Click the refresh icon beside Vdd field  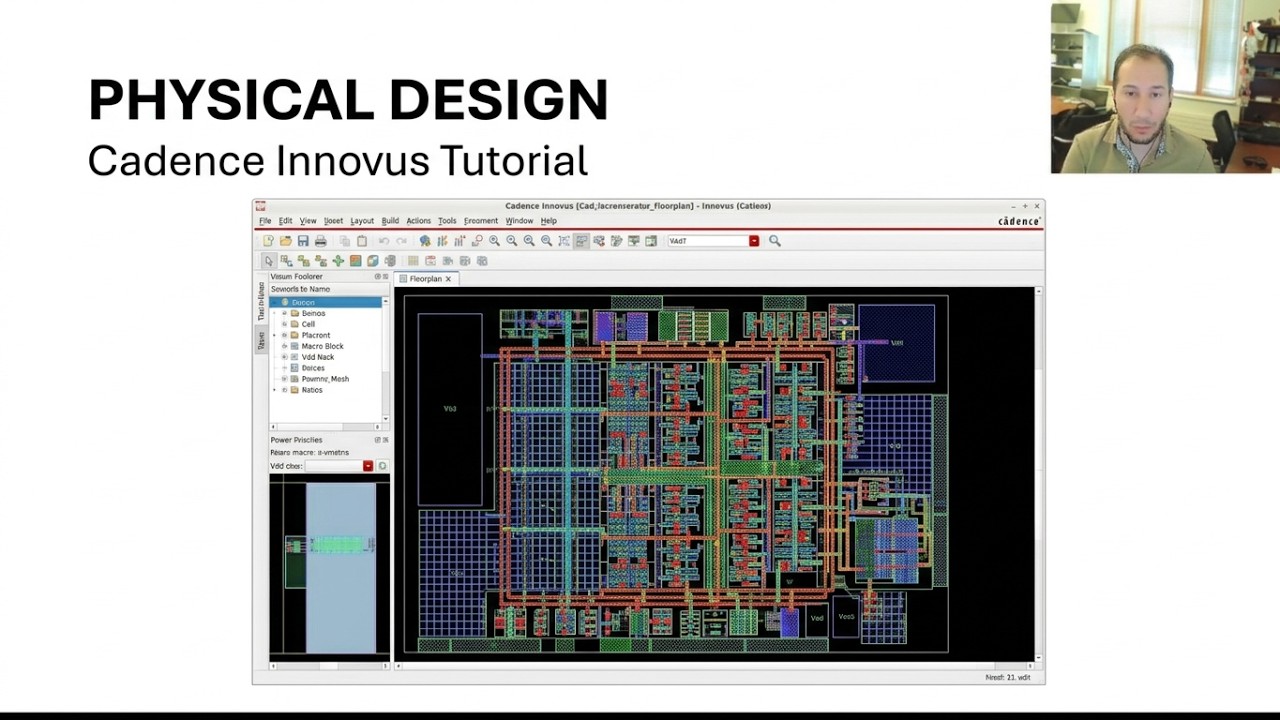(382, 466)
